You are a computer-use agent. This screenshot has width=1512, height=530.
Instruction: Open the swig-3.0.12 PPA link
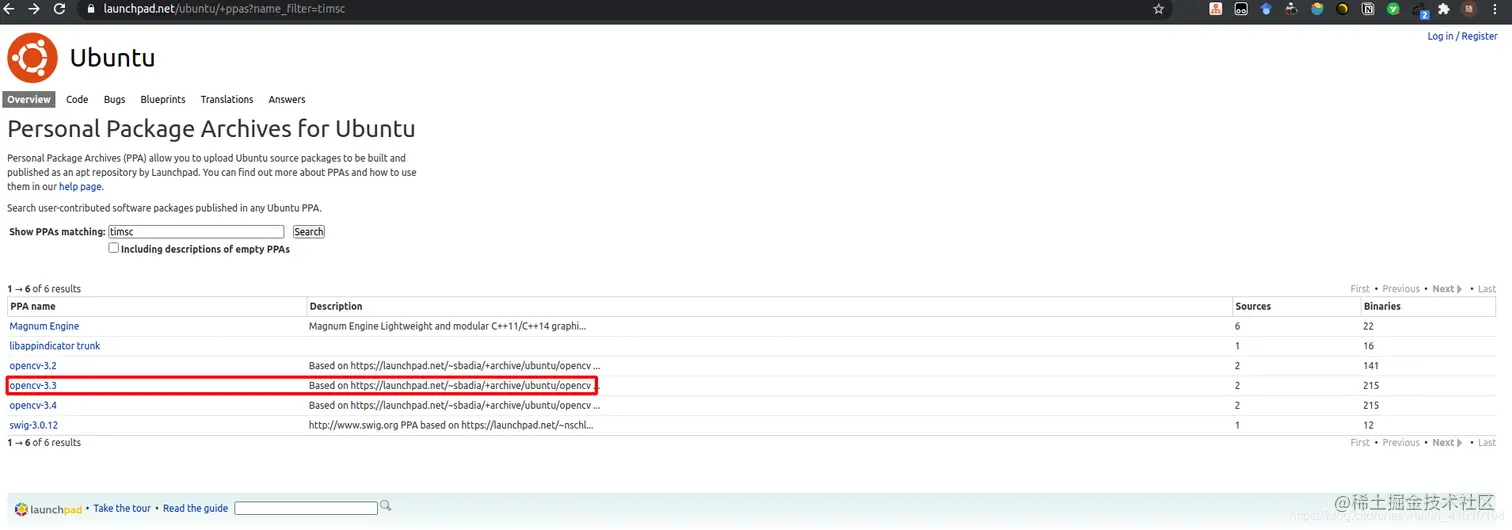tap(35, 425)
